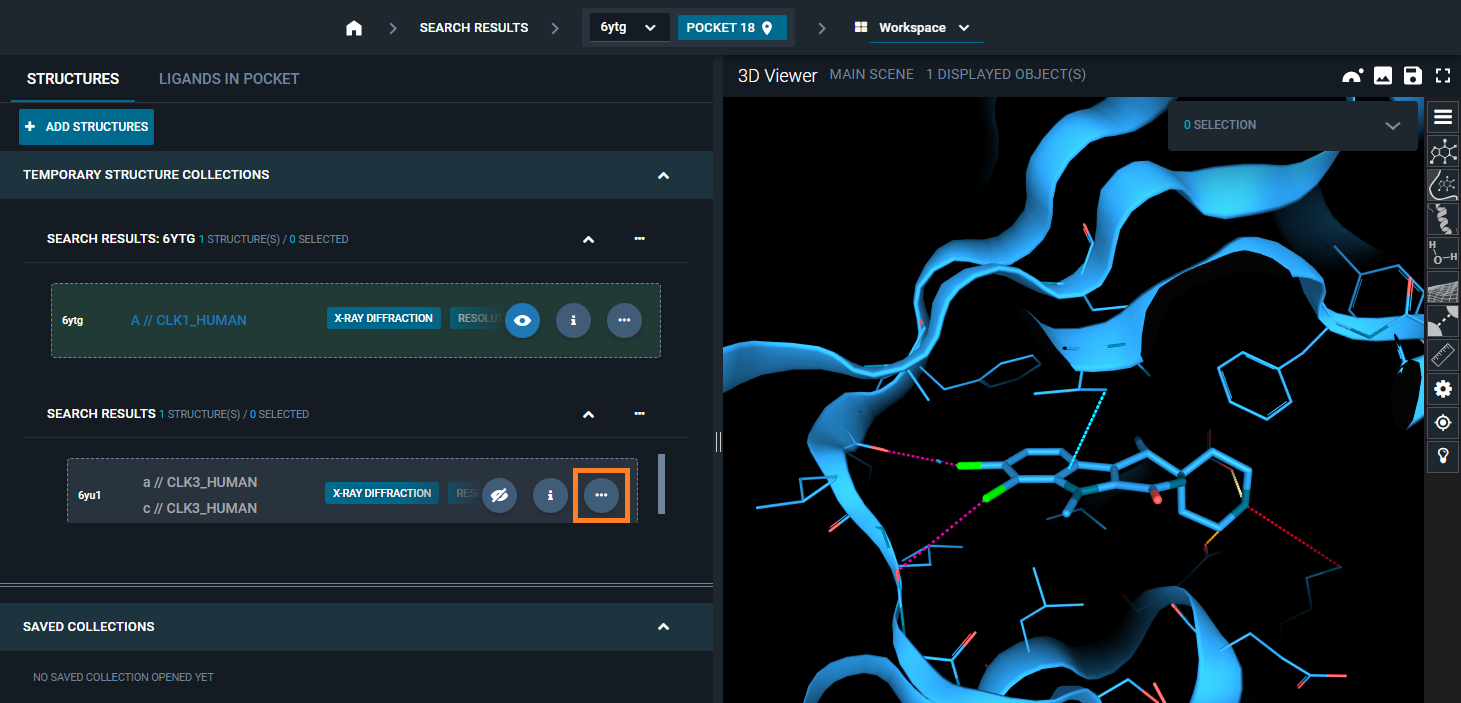This screenshot has width=1461, height=703.
Task: Go to Search Results in breadcrumb
Action: coord(474,28)
